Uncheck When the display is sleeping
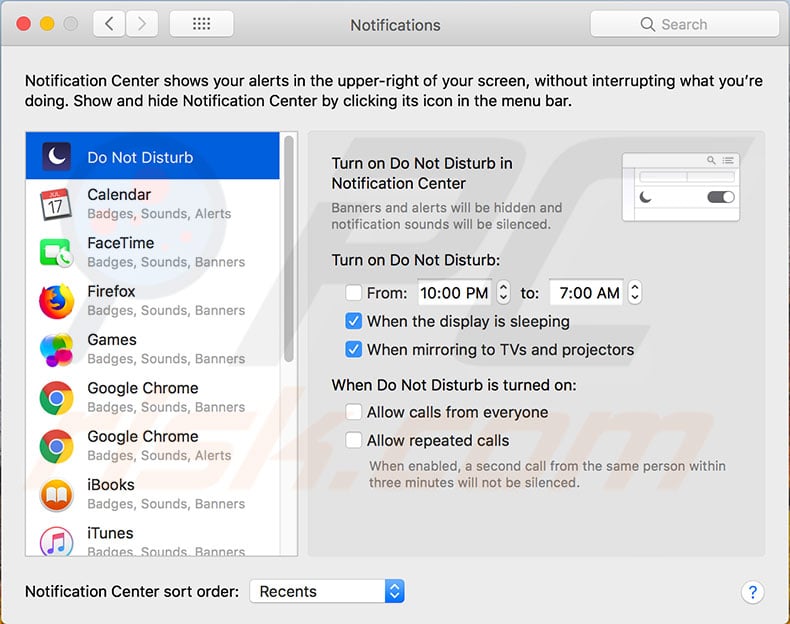The image size is (790, 624). click(353, 321)
